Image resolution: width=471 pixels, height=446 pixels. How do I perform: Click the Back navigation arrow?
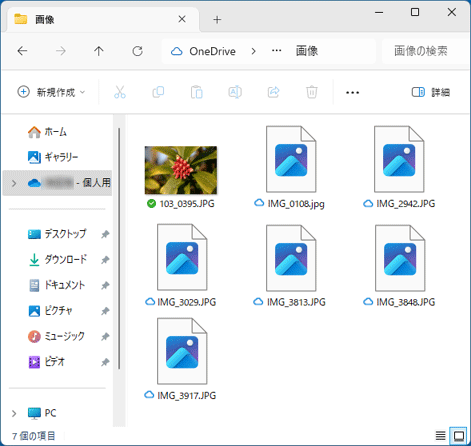click(x=22, y=51)
